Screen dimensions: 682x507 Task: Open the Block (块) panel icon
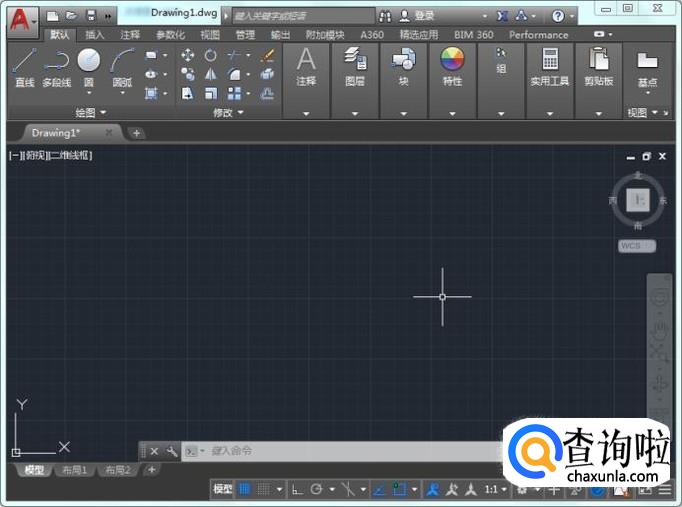coord(404,61)
